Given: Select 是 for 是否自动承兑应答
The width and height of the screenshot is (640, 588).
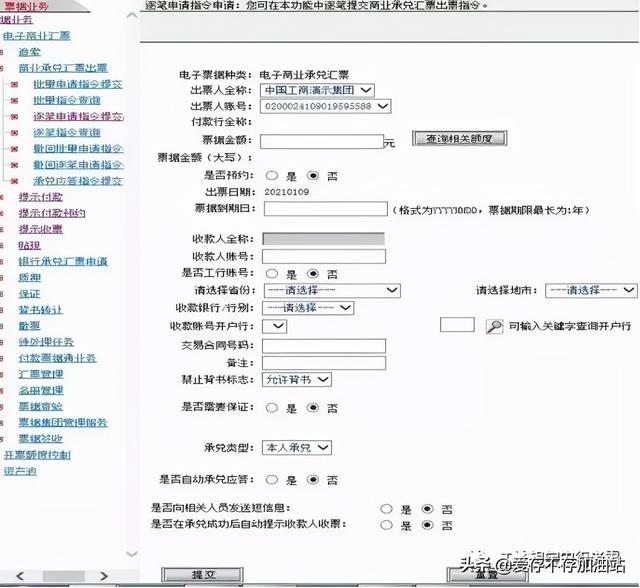Looking at the screenshot, I should (271, 479).
